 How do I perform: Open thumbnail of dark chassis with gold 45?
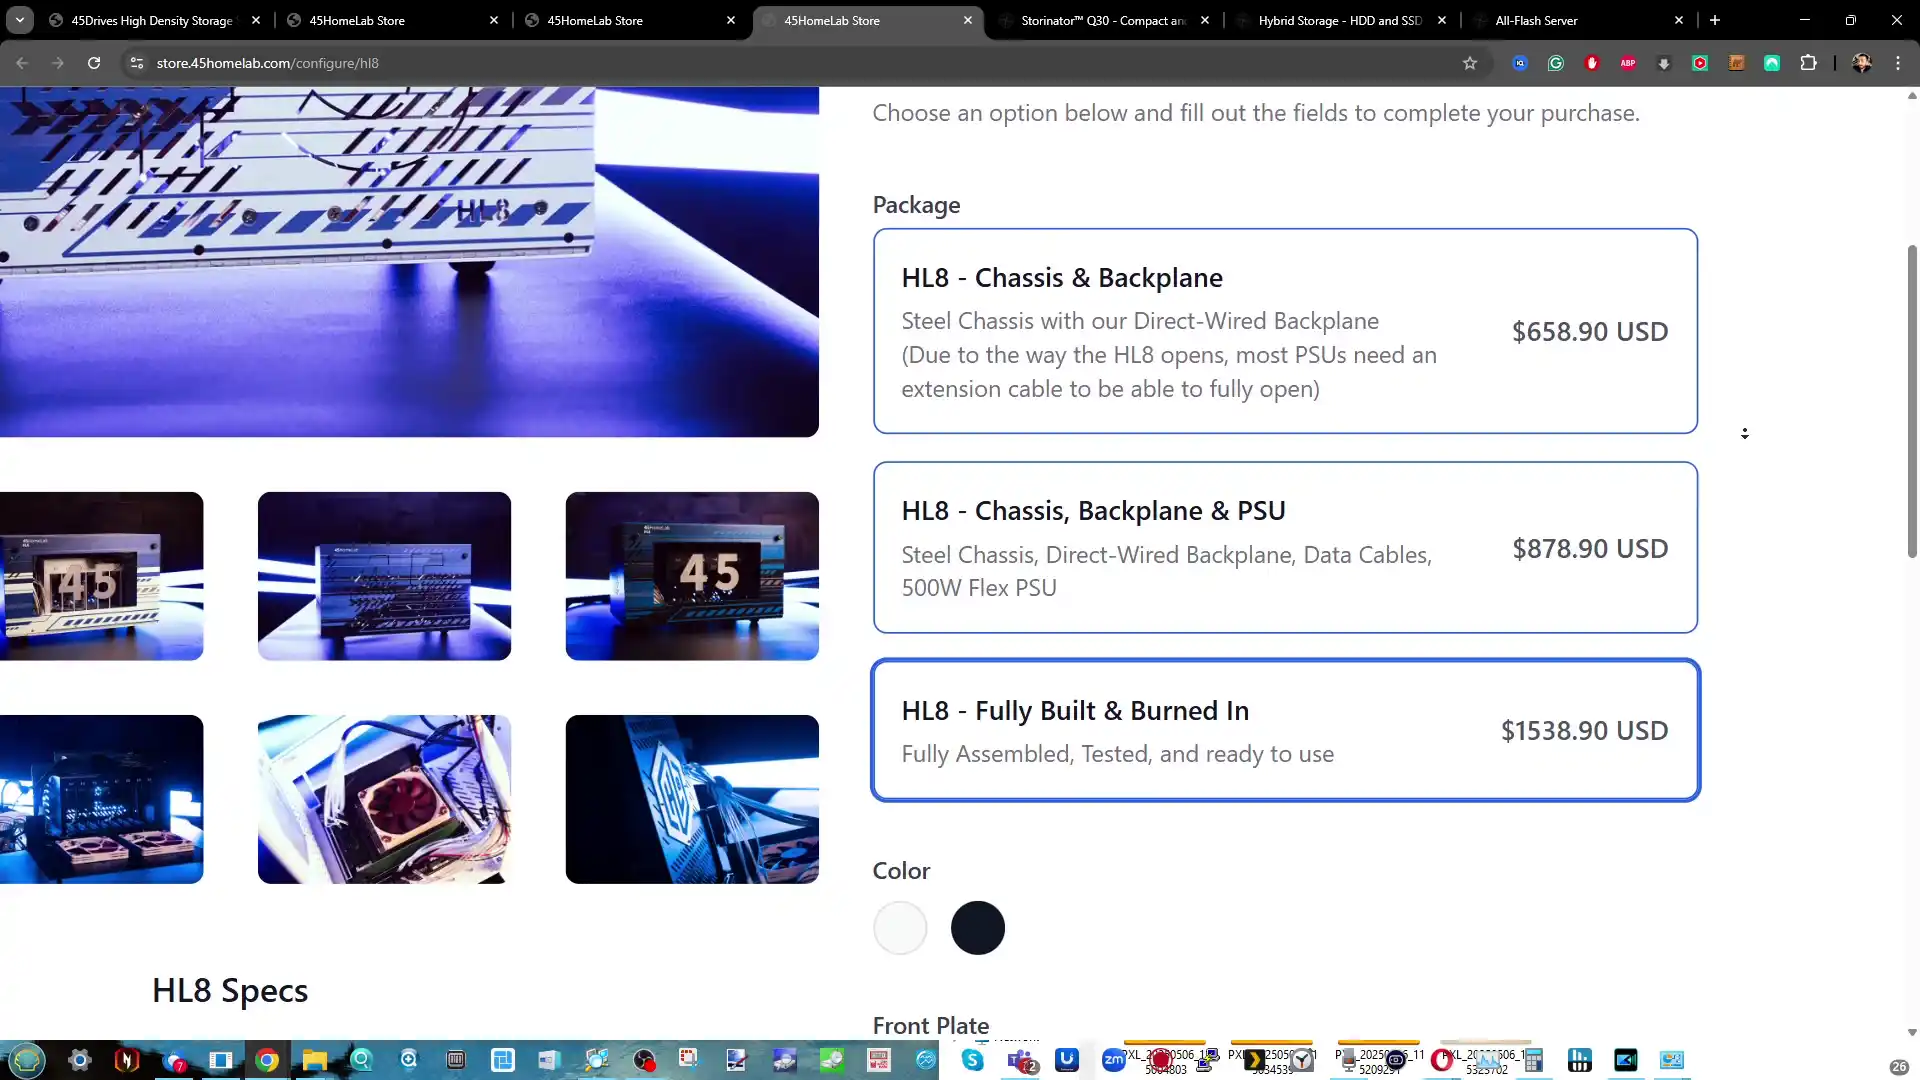pos(692,576)
